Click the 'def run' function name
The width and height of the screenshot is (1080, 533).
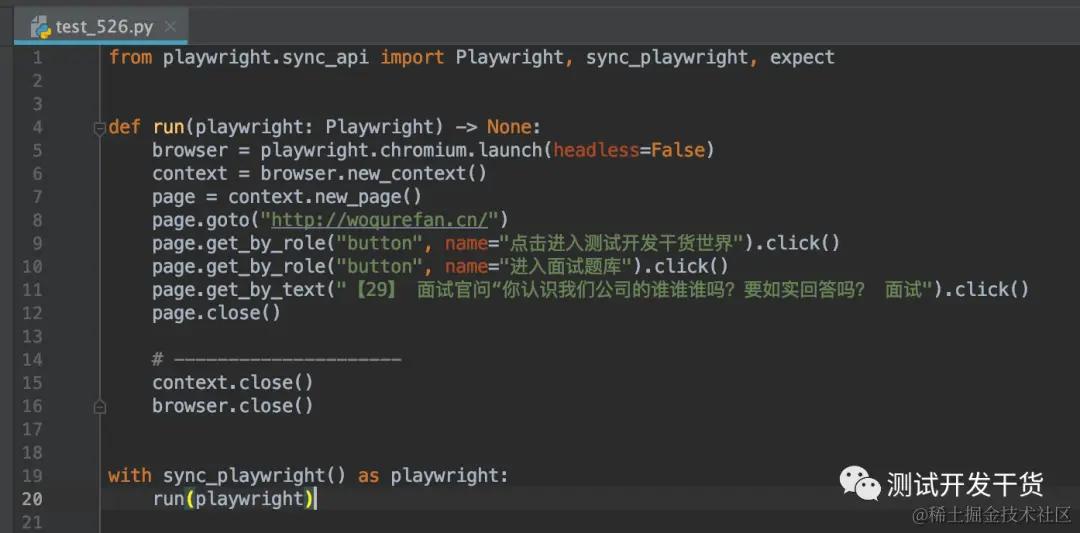click(169, 127)
